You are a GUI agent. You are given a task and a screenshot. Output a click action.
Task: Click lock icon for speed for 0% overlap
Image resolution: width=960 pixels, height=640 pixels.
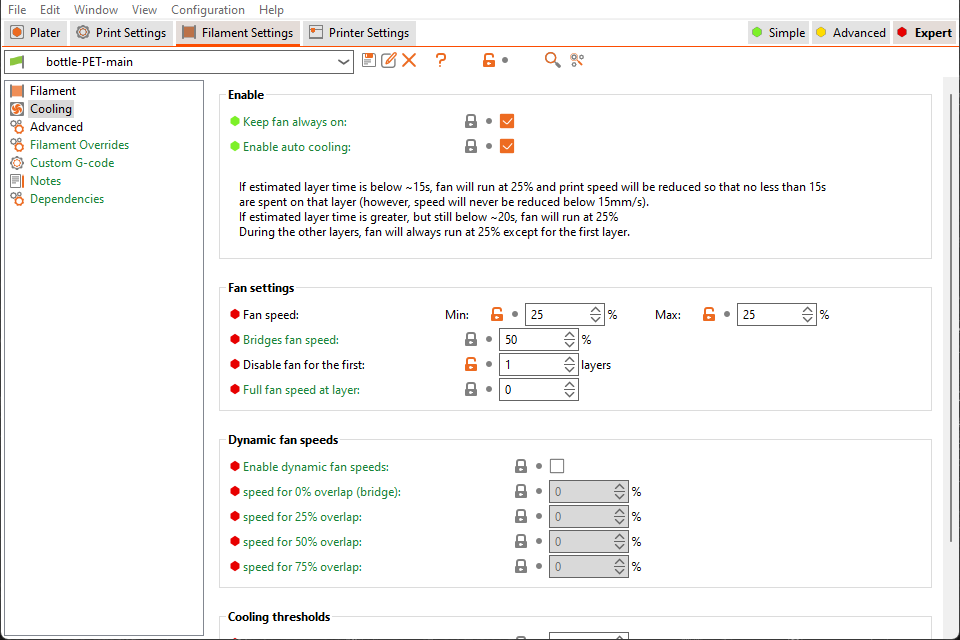click(521, 491)
